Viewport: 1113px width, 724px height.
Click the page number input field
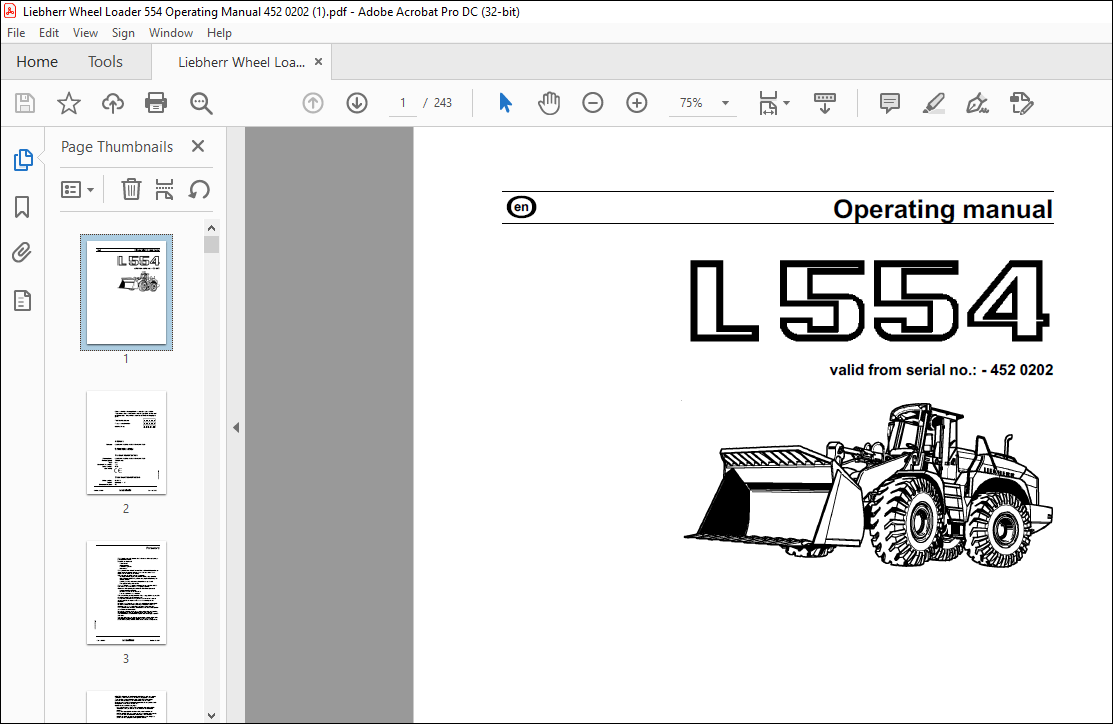[402, 103]
